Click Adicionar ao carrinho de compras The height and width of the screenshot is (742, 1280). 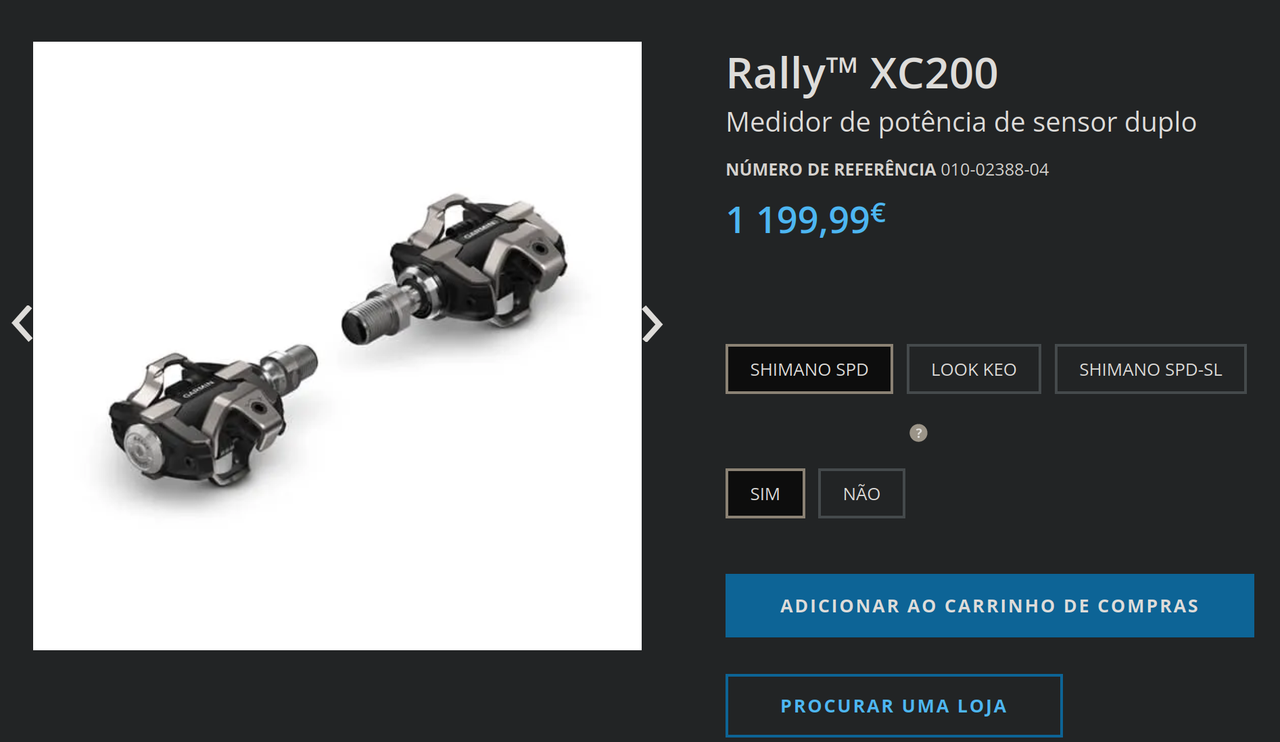point(989,606)
